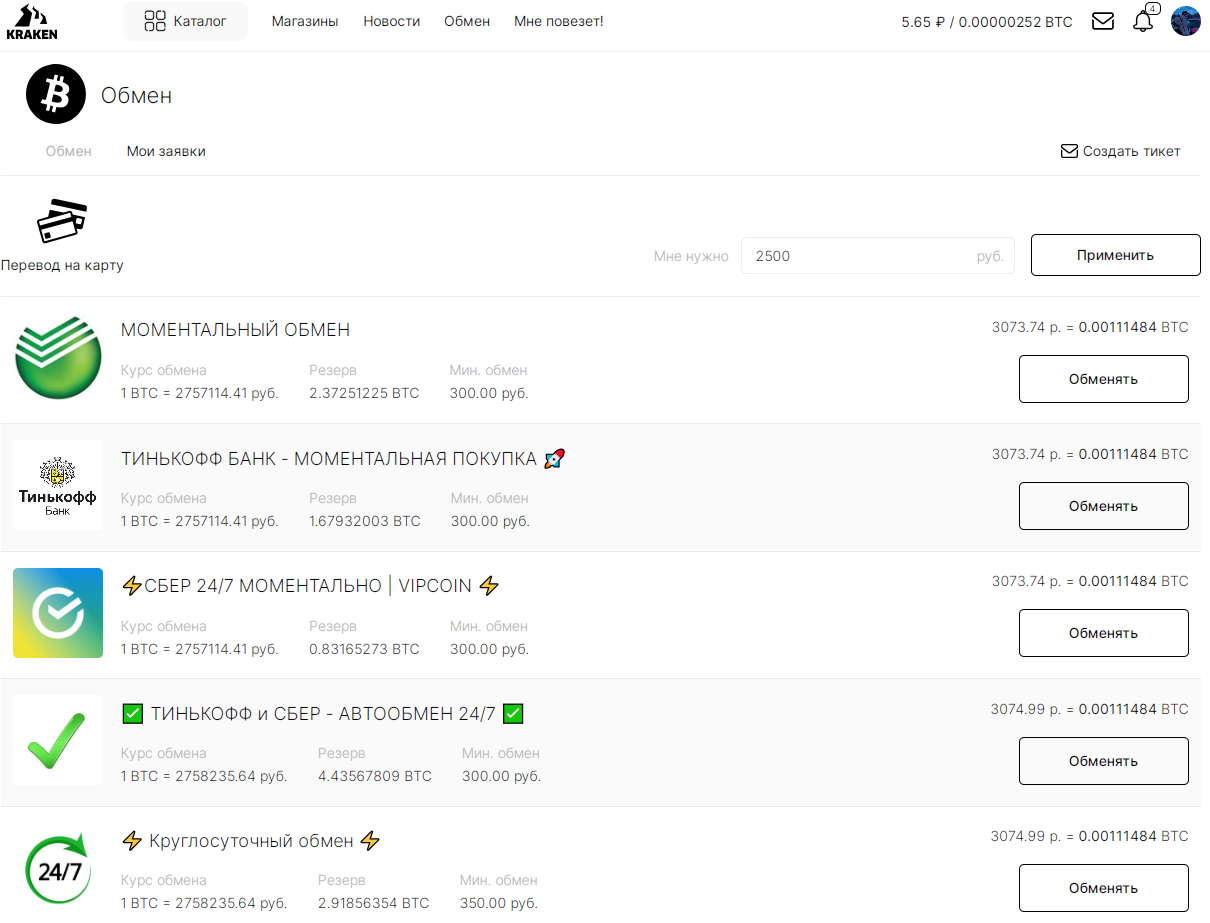Click Обменять for СБЕР 24/7 VIPCOIN
This screenshot has width=1210, height=923.
point(1104,633)
